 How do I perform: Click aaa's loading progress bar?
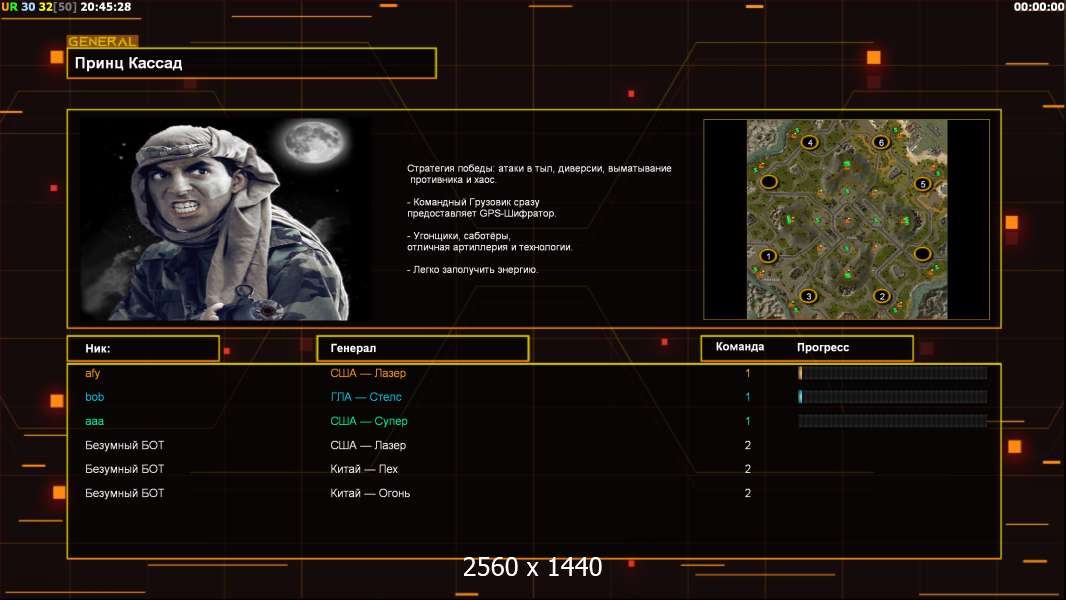(x=892, y=421)
